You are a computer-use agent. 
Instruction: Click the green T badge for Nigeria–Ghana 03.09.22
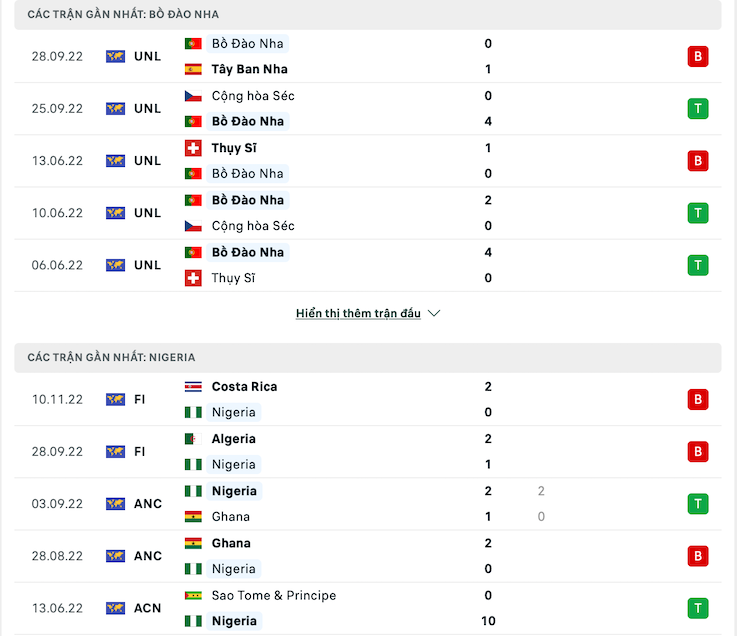tap(697, 504)
